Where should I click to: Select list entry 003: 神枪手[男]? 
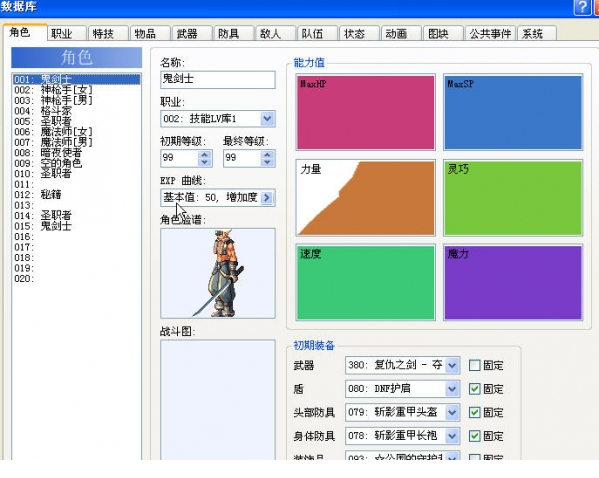(76, 100)
